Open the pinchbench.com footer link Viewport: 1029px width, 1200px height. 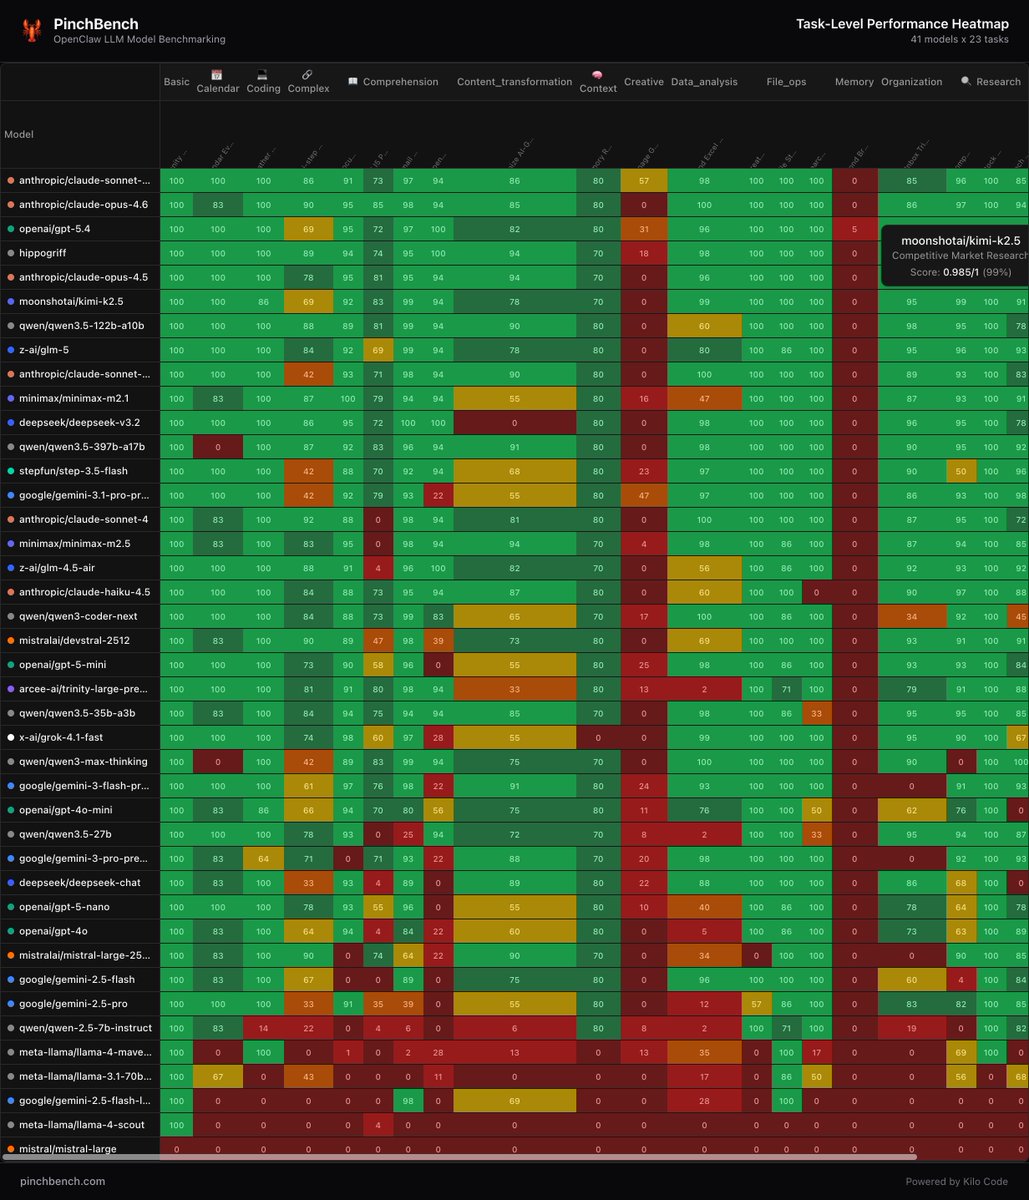pyautogui.click(x=62, y=1181)
